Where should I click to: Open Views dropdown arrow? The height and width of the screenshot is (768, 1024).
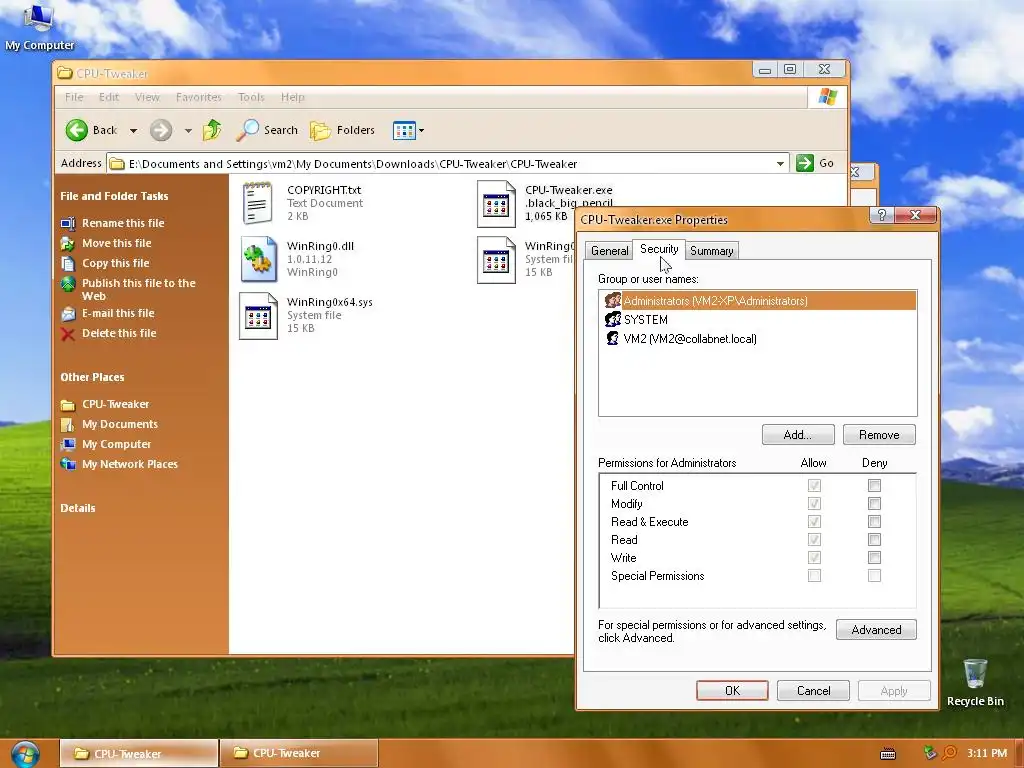coord(421,131)
